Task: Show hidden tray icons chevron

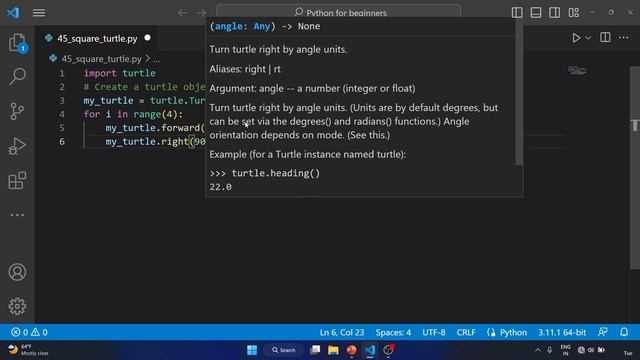Action: [x=538, y=350]
